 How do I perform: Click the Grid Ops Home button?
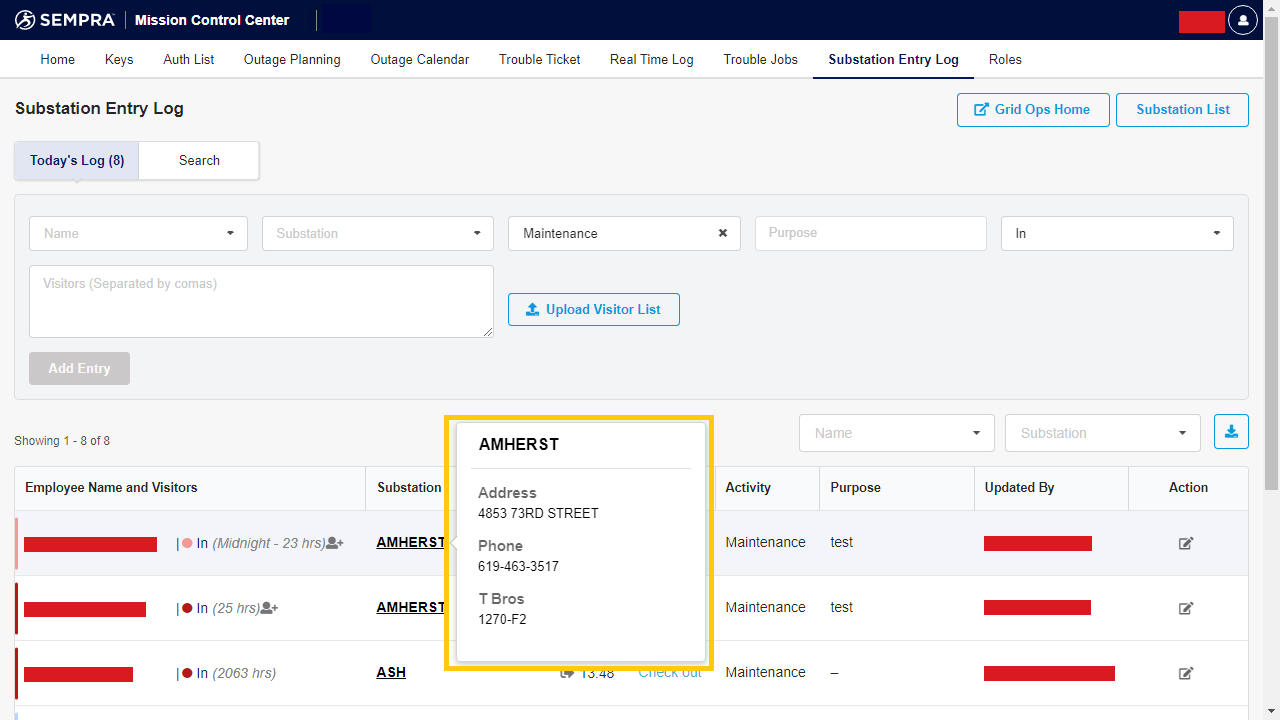coord(1032,110)
